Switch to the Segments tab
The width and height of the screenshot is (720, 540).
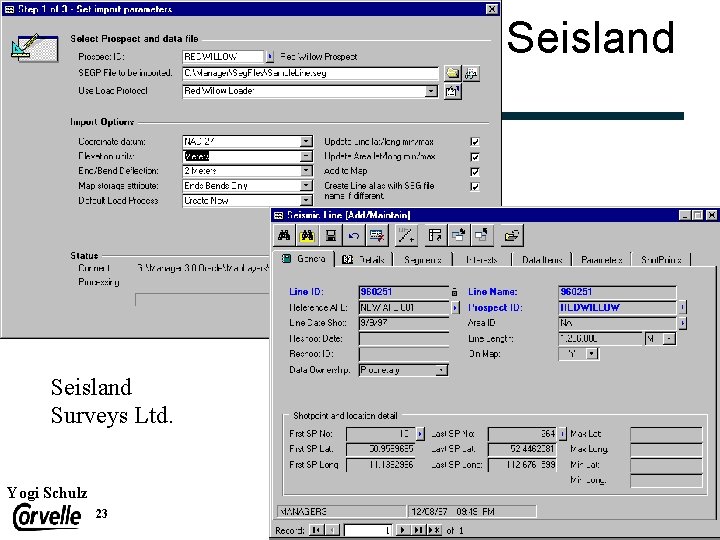(x=422, y=260)
